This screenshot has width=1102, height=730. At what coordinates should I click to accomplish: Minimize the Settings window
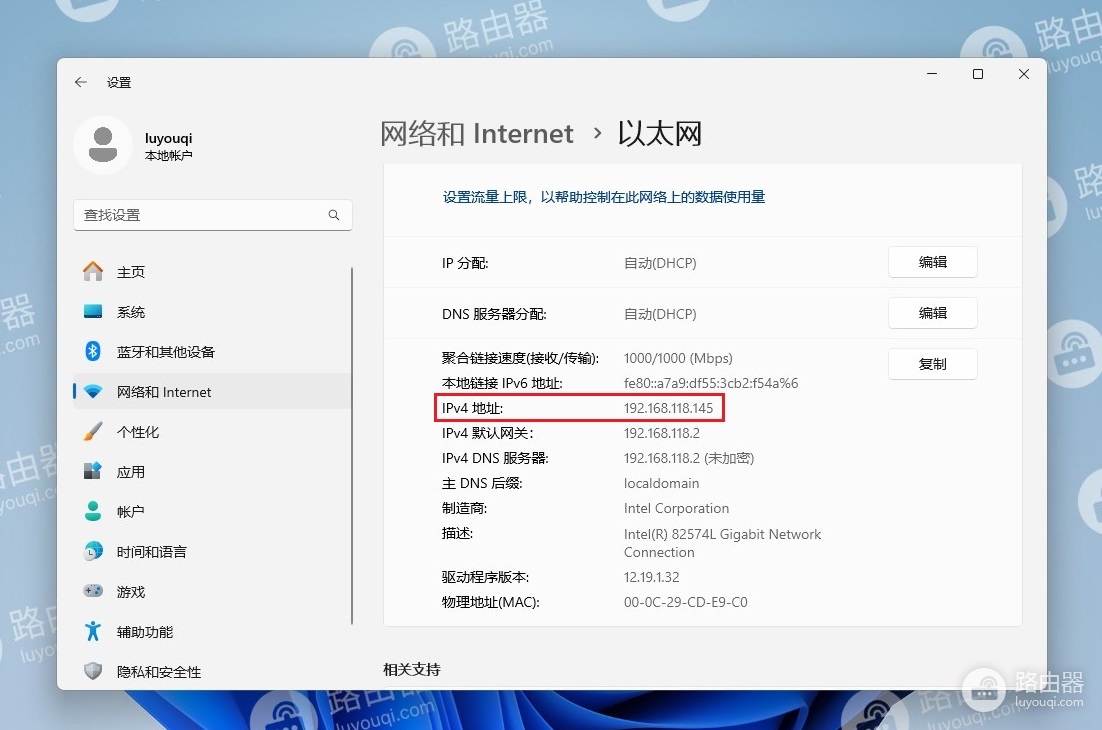click(x=932, y=74)
